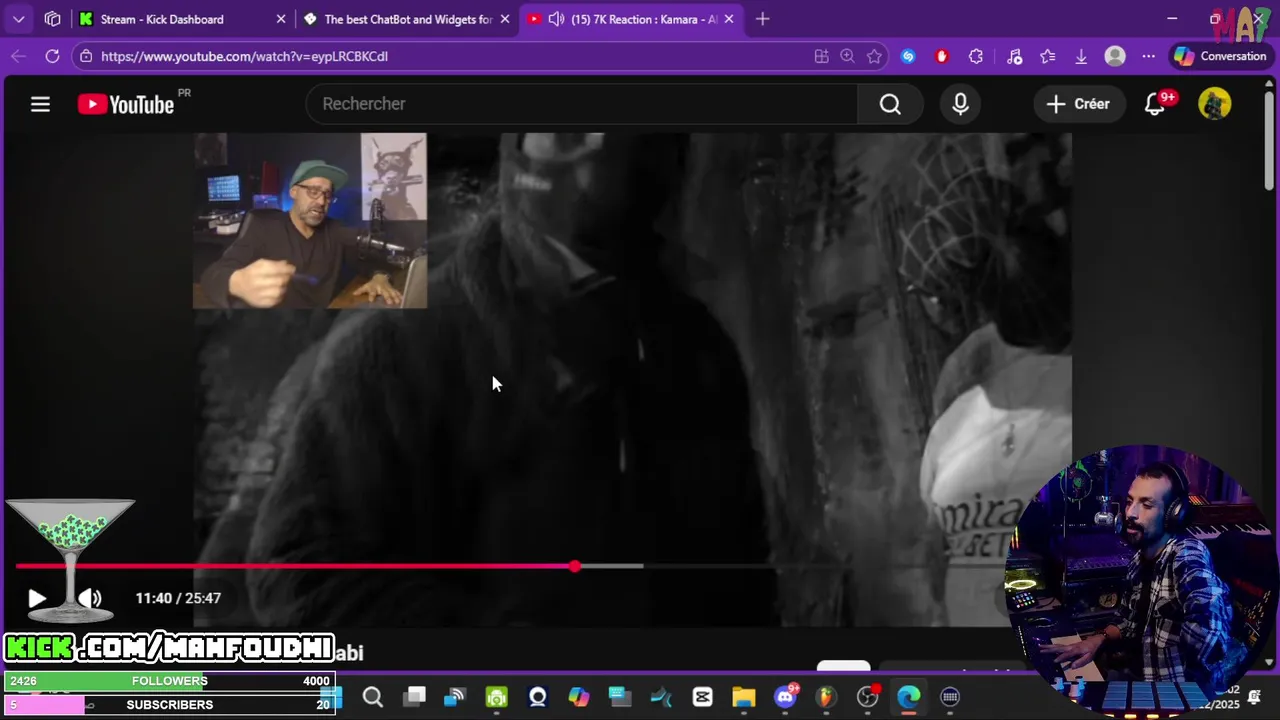The image size is (1280, 720).
Task: Focus the Rechercher search box
Action: (x=581, y=104)
